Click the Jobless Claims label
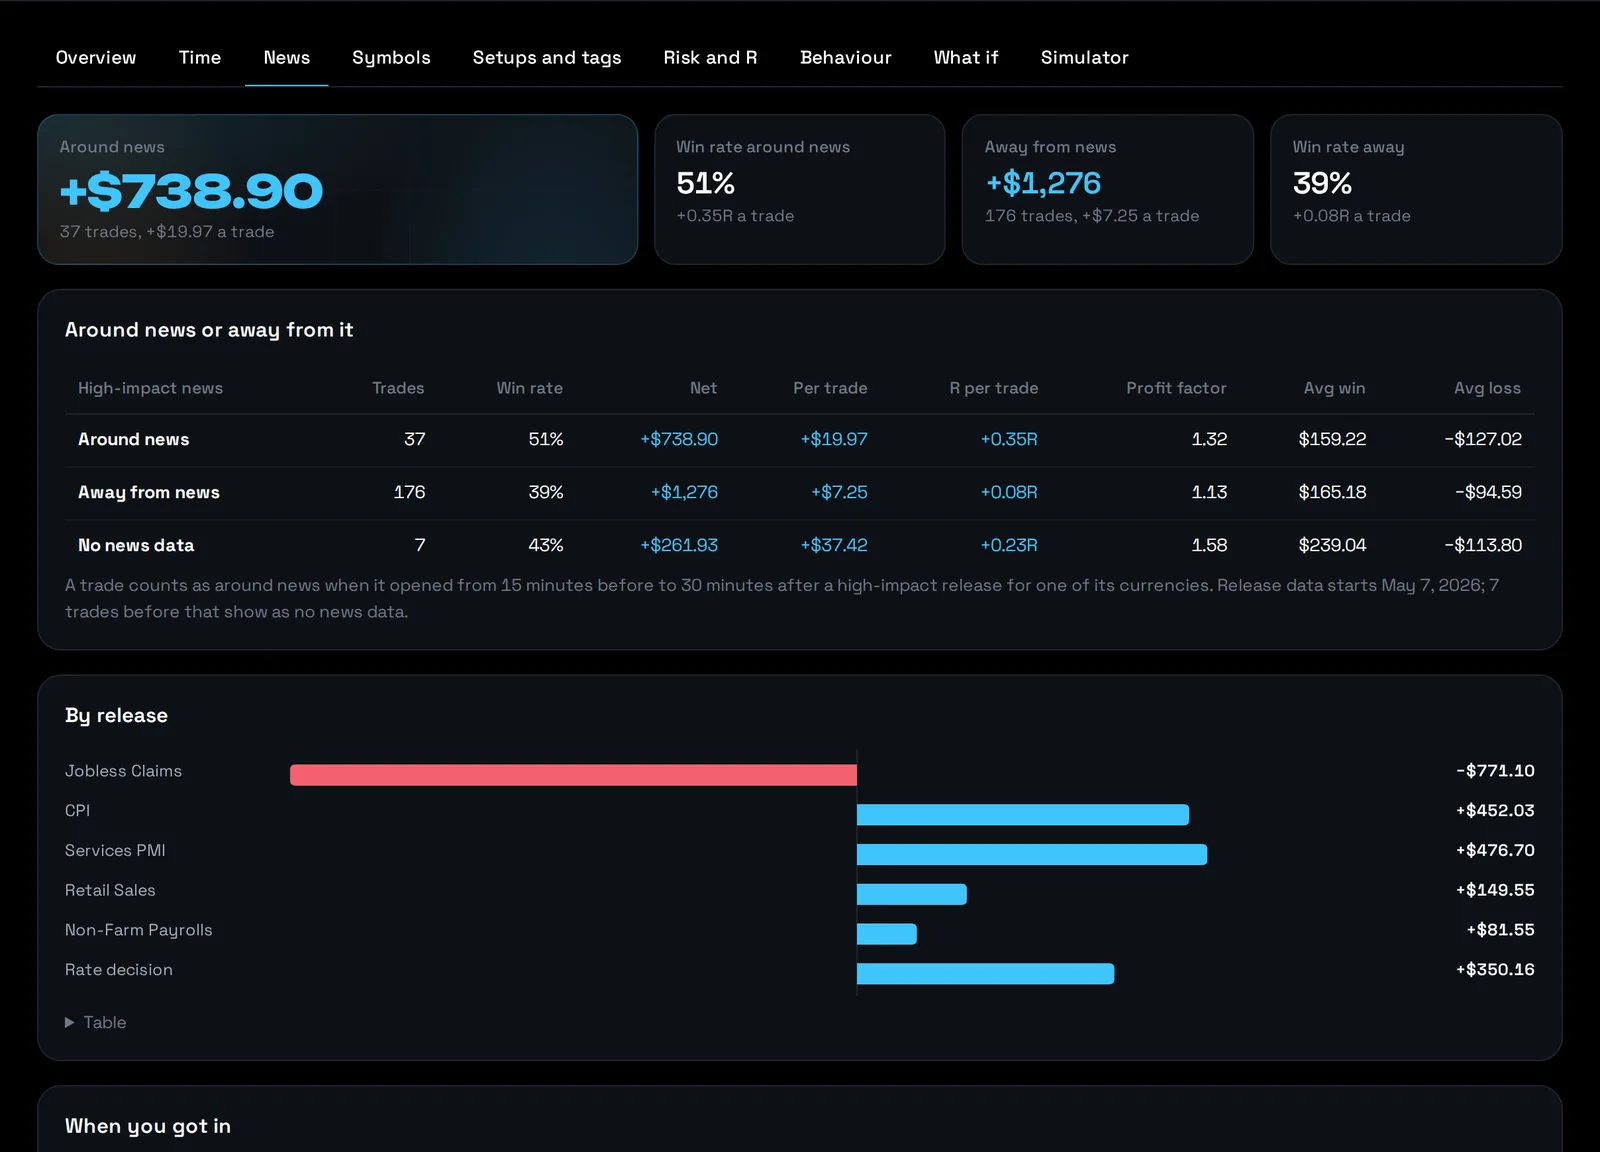This screenshot has width=1600, height=1152. pos(123,771)
